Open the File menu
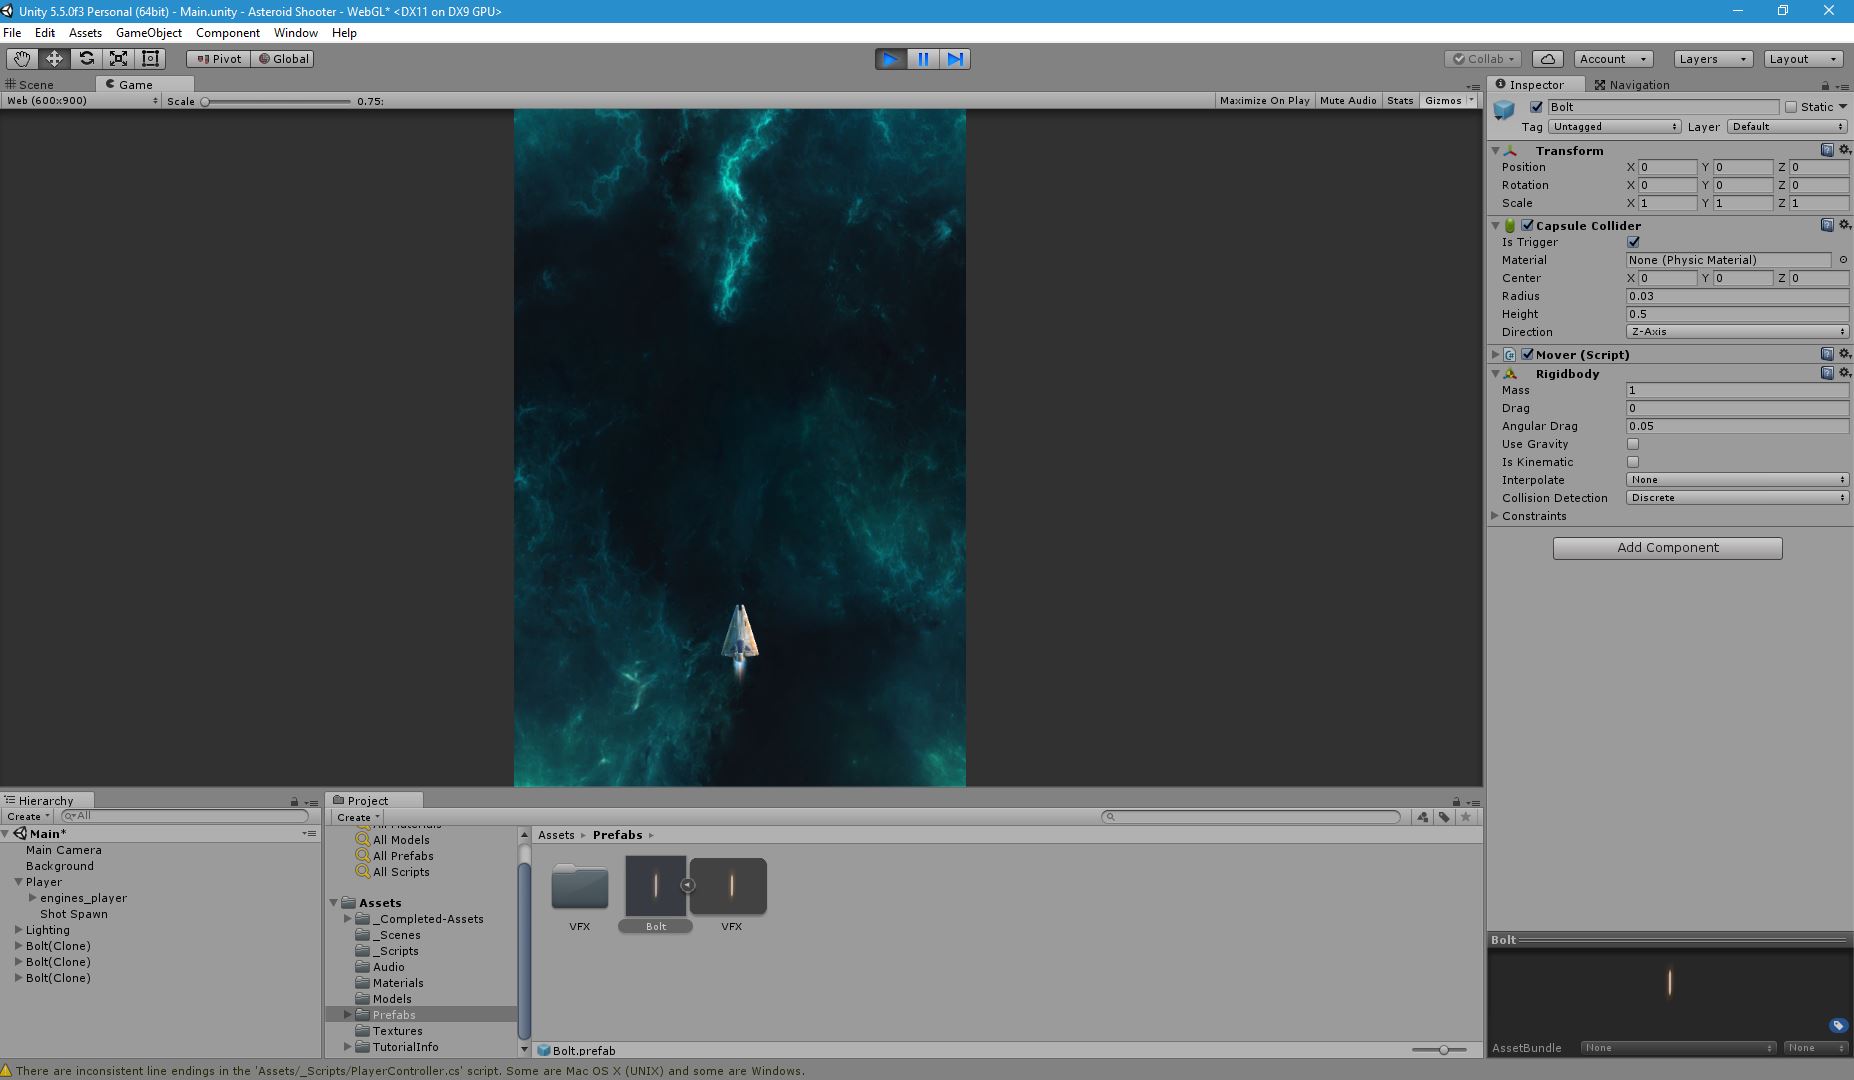 (x=12, y=33)
